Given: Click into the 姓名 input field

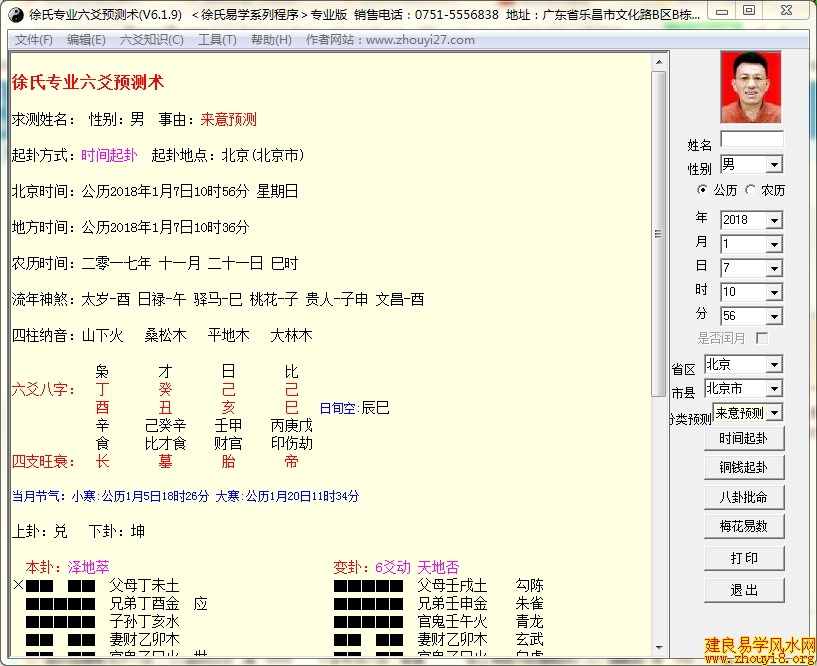Looking at the screenshot, I should [x=751, y=139].
